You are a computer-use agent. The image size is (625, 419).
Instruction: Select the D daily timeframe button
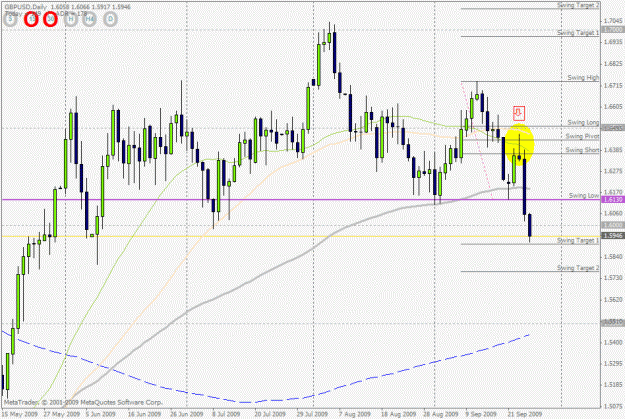pyautogui.click(x=110, y=19)
